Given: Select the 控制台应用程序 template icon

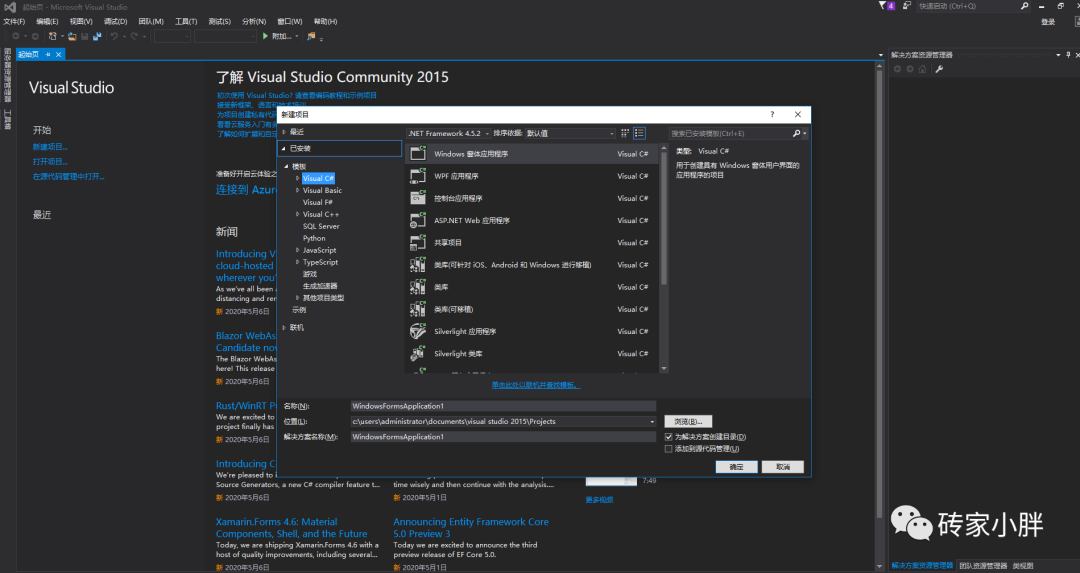Looking at the screenshot, I should pos(418,198).
